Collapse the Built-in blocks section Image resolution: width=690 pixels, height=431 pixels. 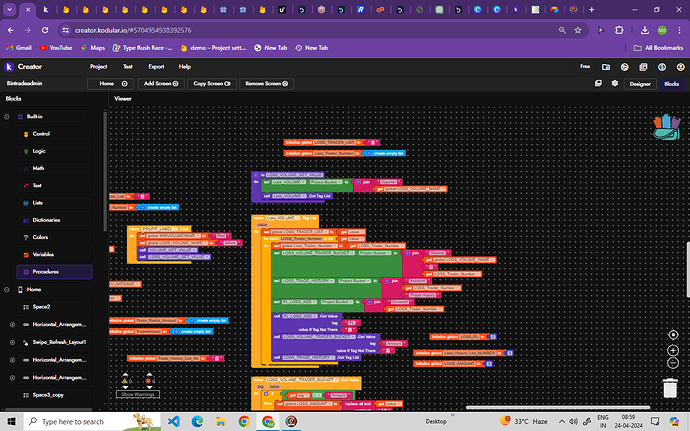(x=9, y=117)
